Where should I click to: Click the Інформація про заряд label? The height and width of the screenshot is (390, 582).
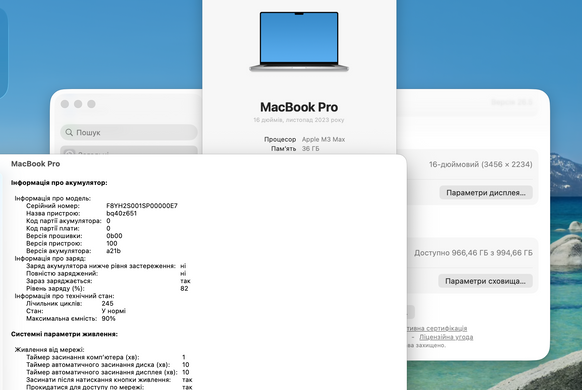tap(50, 258)
